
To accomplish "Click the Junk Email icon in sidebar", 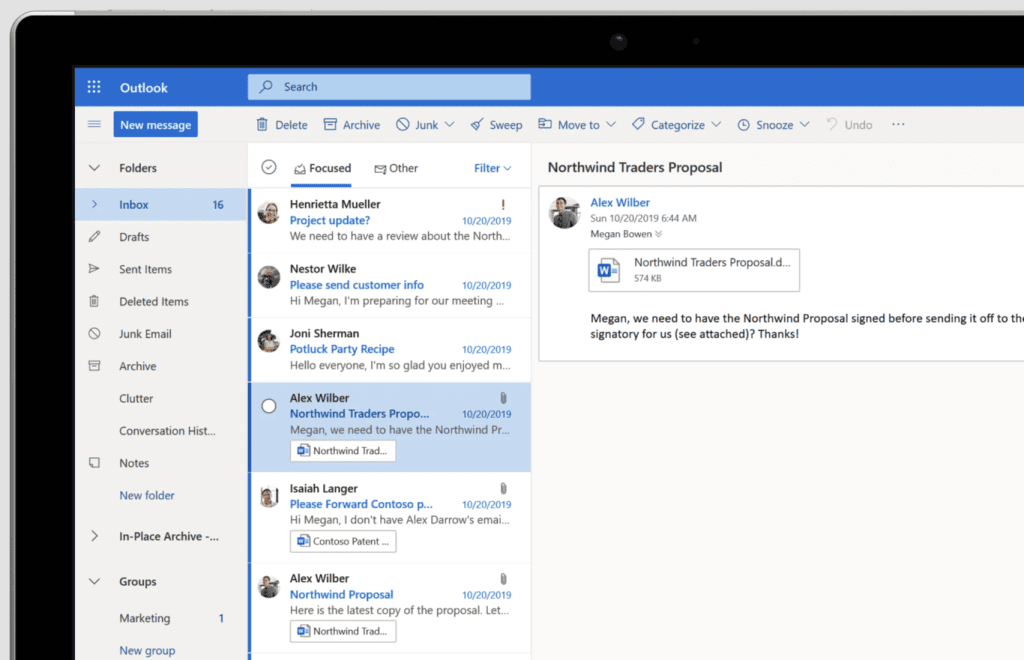I will tap(94, 333).
